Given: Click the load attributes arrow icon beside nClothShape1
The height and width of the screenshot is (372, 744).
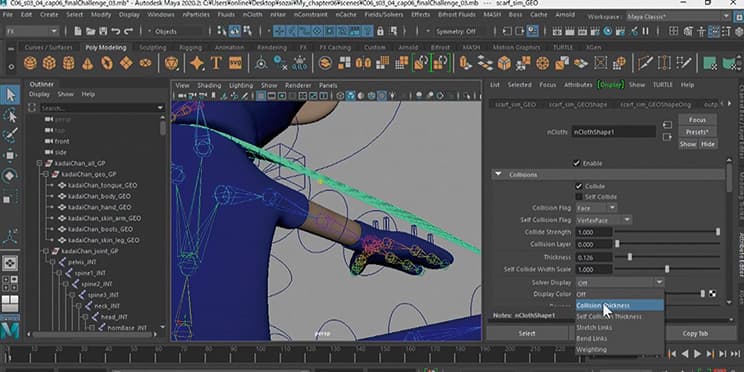Looking at the screenshot, I should point(667,125).
